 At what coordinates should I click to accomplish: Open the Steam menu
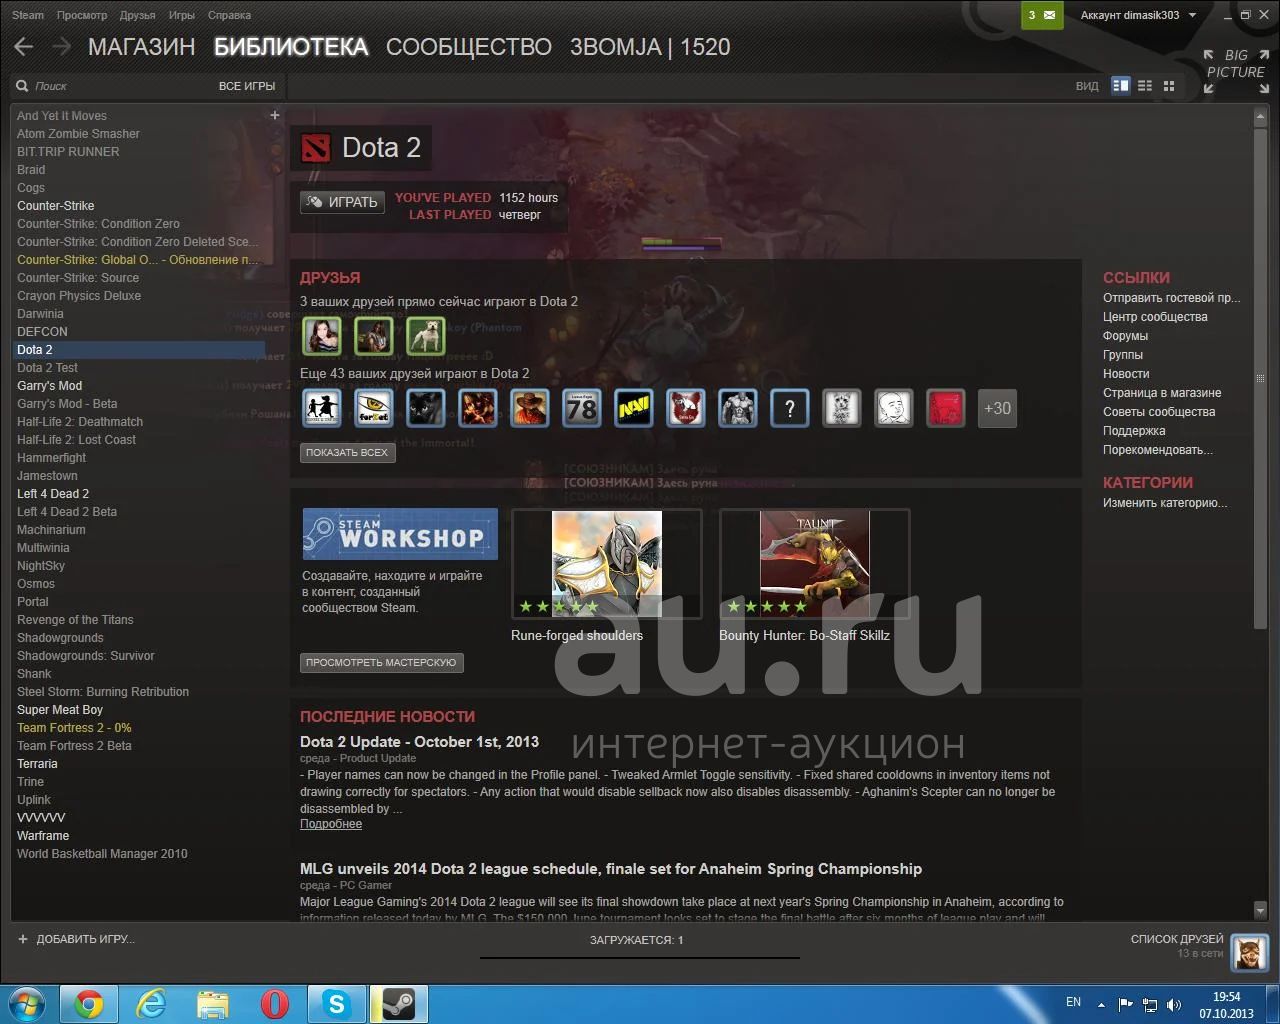coord(28,15)
